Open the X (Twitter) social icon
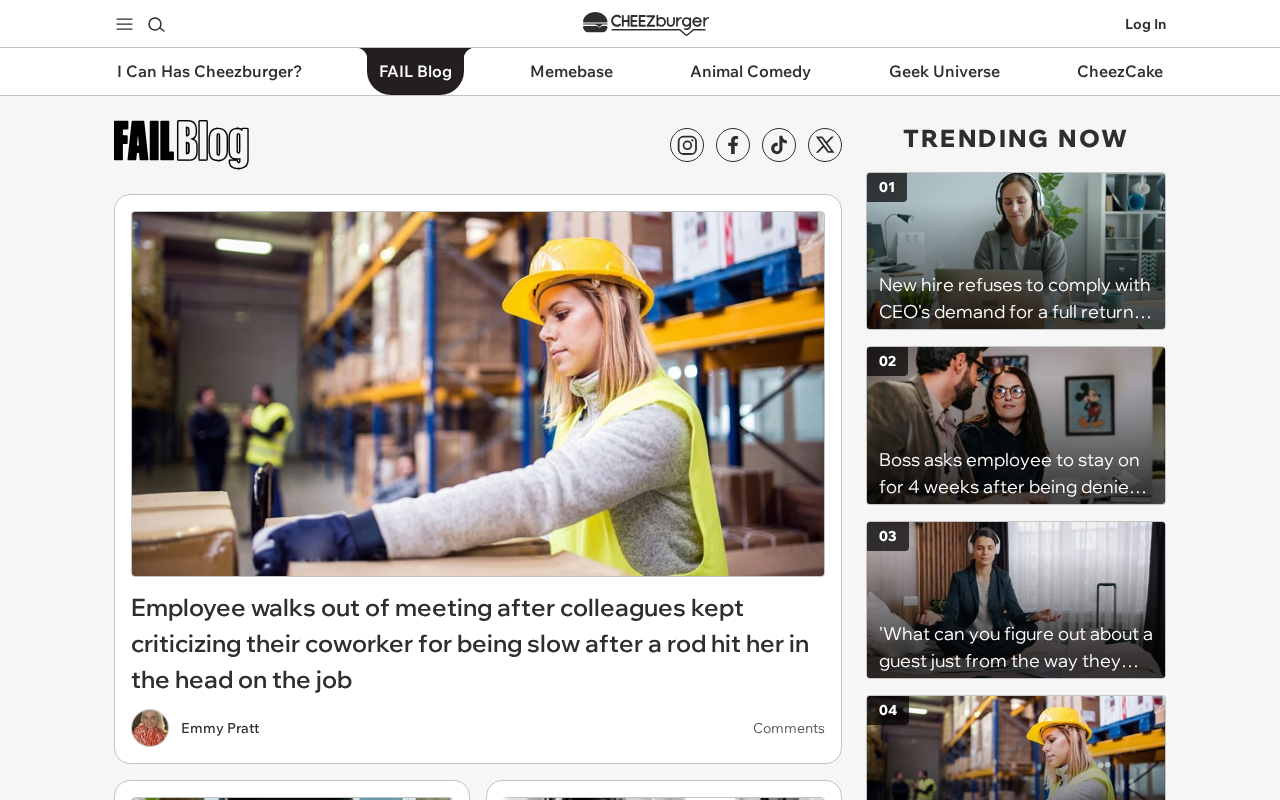This screenshot has height=800, width=1280. click(x=825, y=145)
